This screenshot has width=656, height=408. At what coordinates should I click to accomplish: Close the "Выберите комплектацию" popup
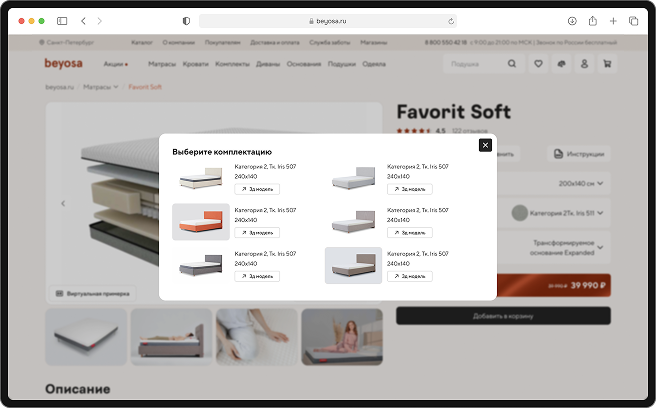coord(485,145)
